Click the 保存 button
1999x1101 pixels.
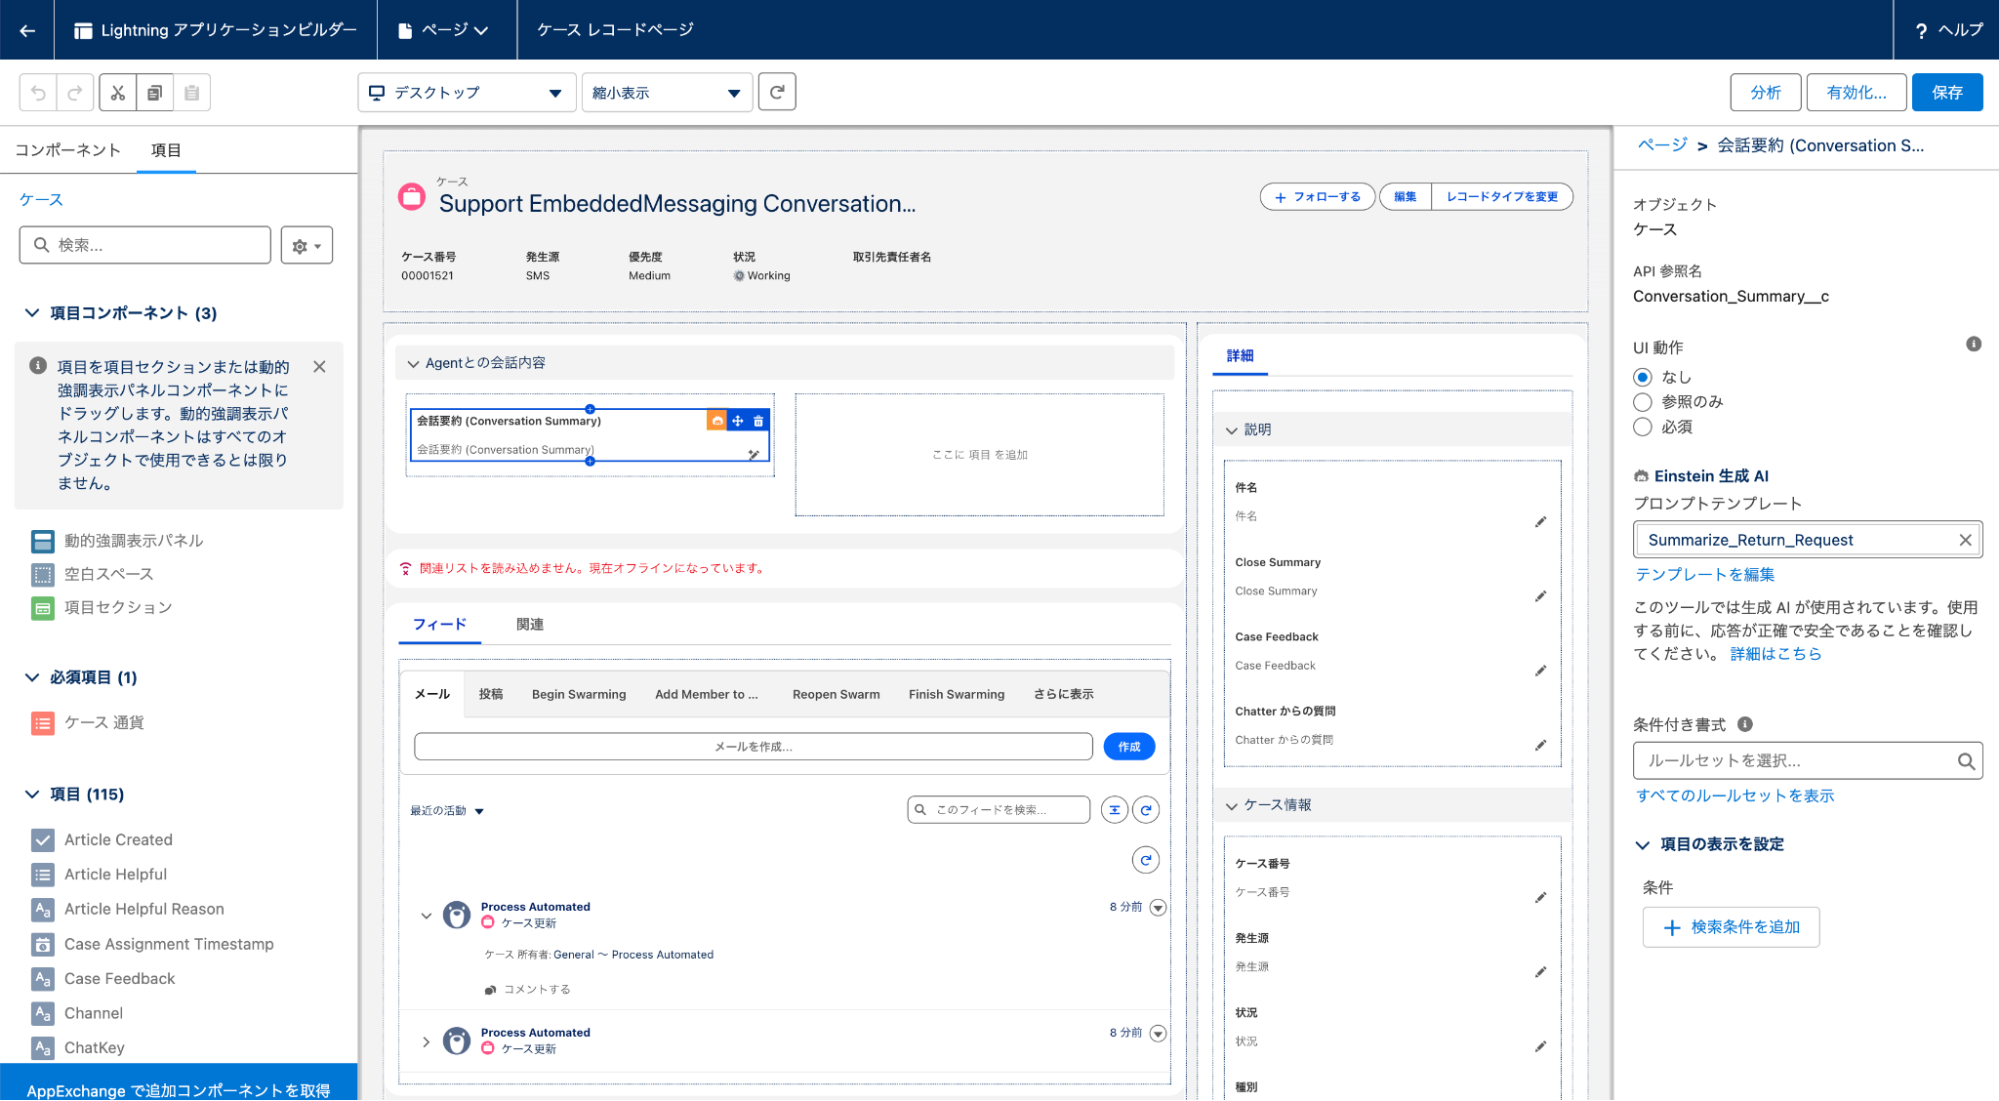[x=1947, y=92]
